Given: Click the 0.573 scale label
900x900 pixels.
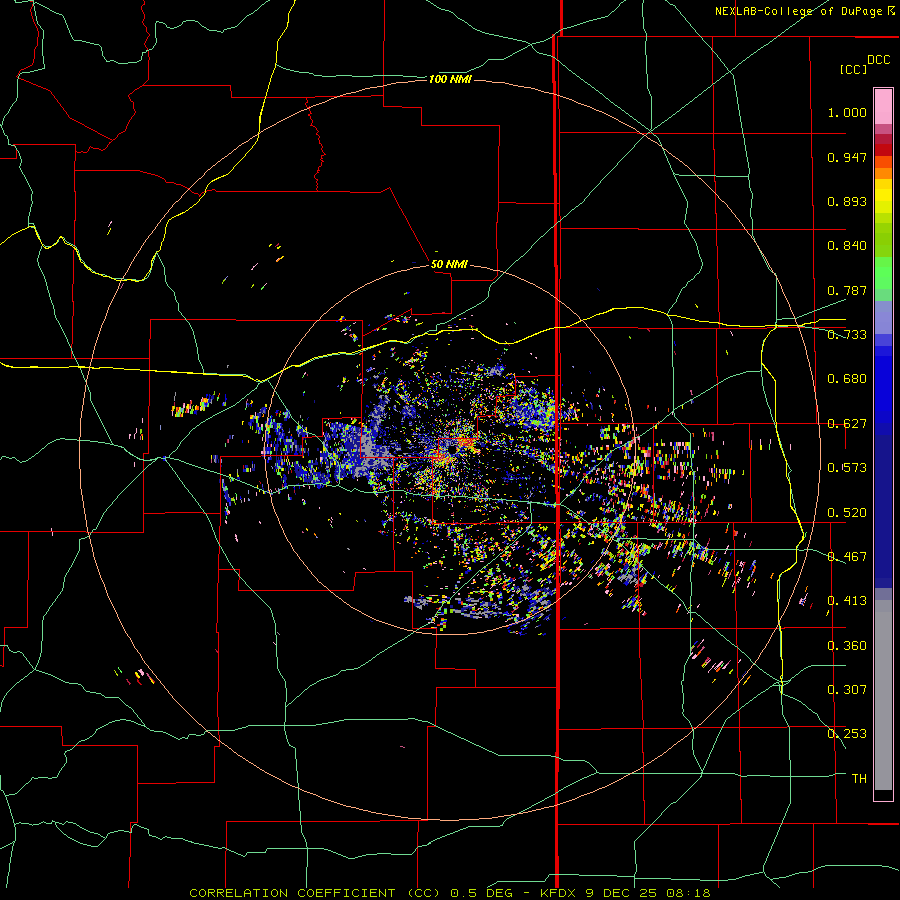Looking at the screenshot, I should [x=847, y=468].
